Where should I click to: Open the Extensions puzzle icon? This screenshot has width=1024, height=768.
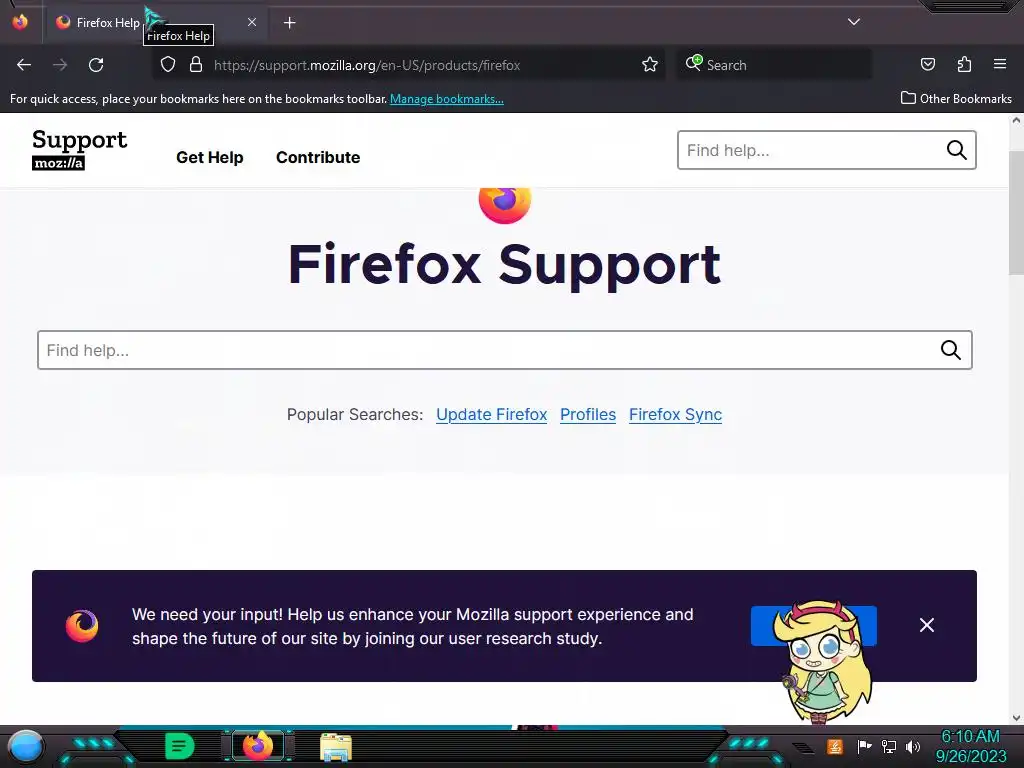pos(964,64)
